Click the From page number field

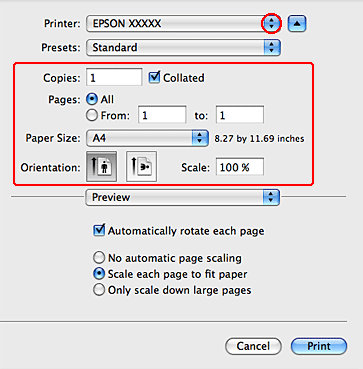click(x=162, y=115)
